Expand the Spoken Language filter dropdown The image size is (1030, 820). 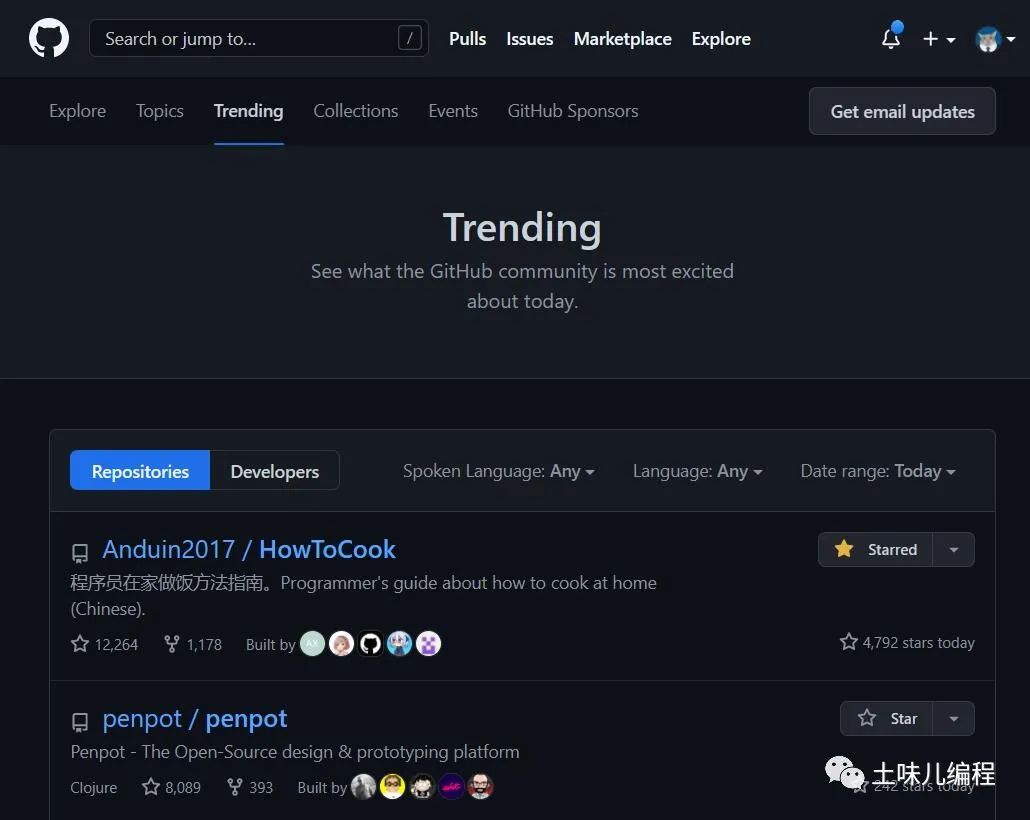(x=499, y=471)
